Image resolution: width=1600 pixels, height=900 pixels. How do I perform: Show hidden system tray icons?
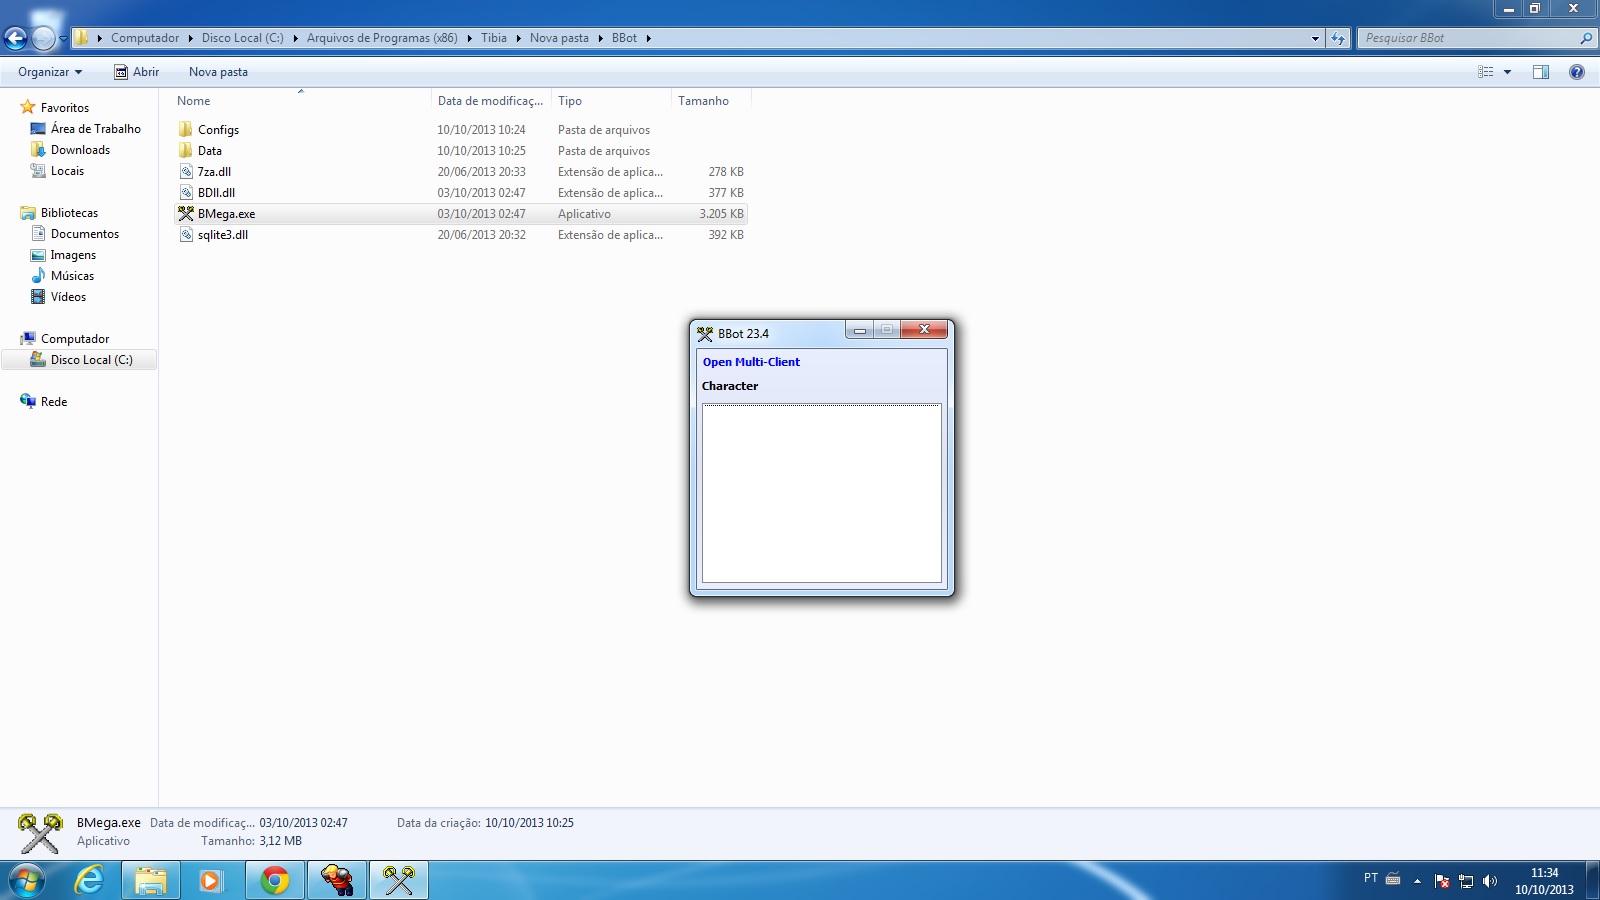(1417, 881)
